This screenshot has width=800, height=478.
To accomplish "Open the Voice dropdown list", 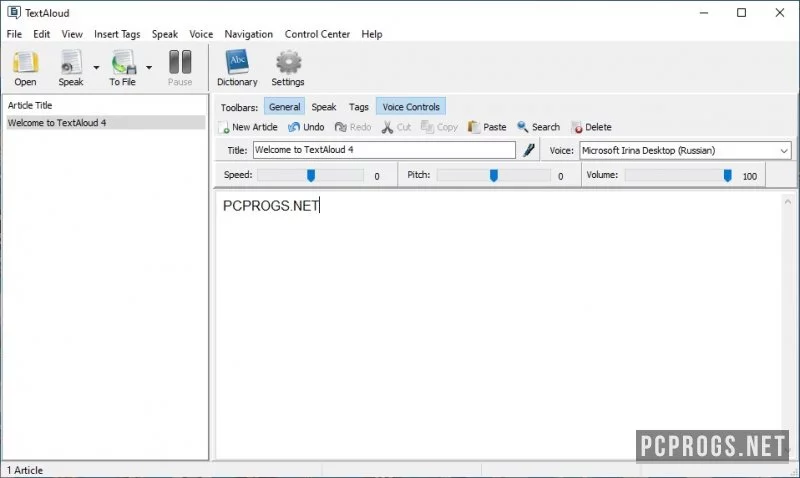I will click(x=784, y=150).
